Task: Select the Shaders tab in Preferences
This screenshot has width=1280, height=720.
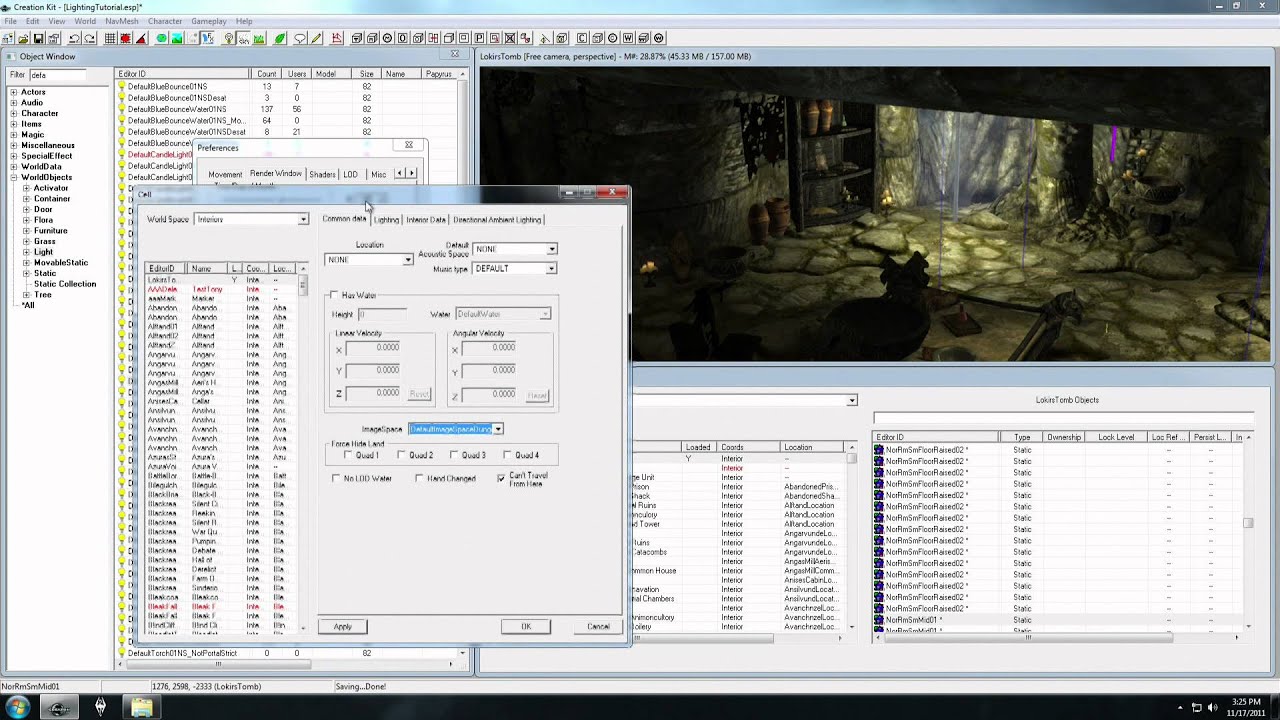Action: click(322, 174)
